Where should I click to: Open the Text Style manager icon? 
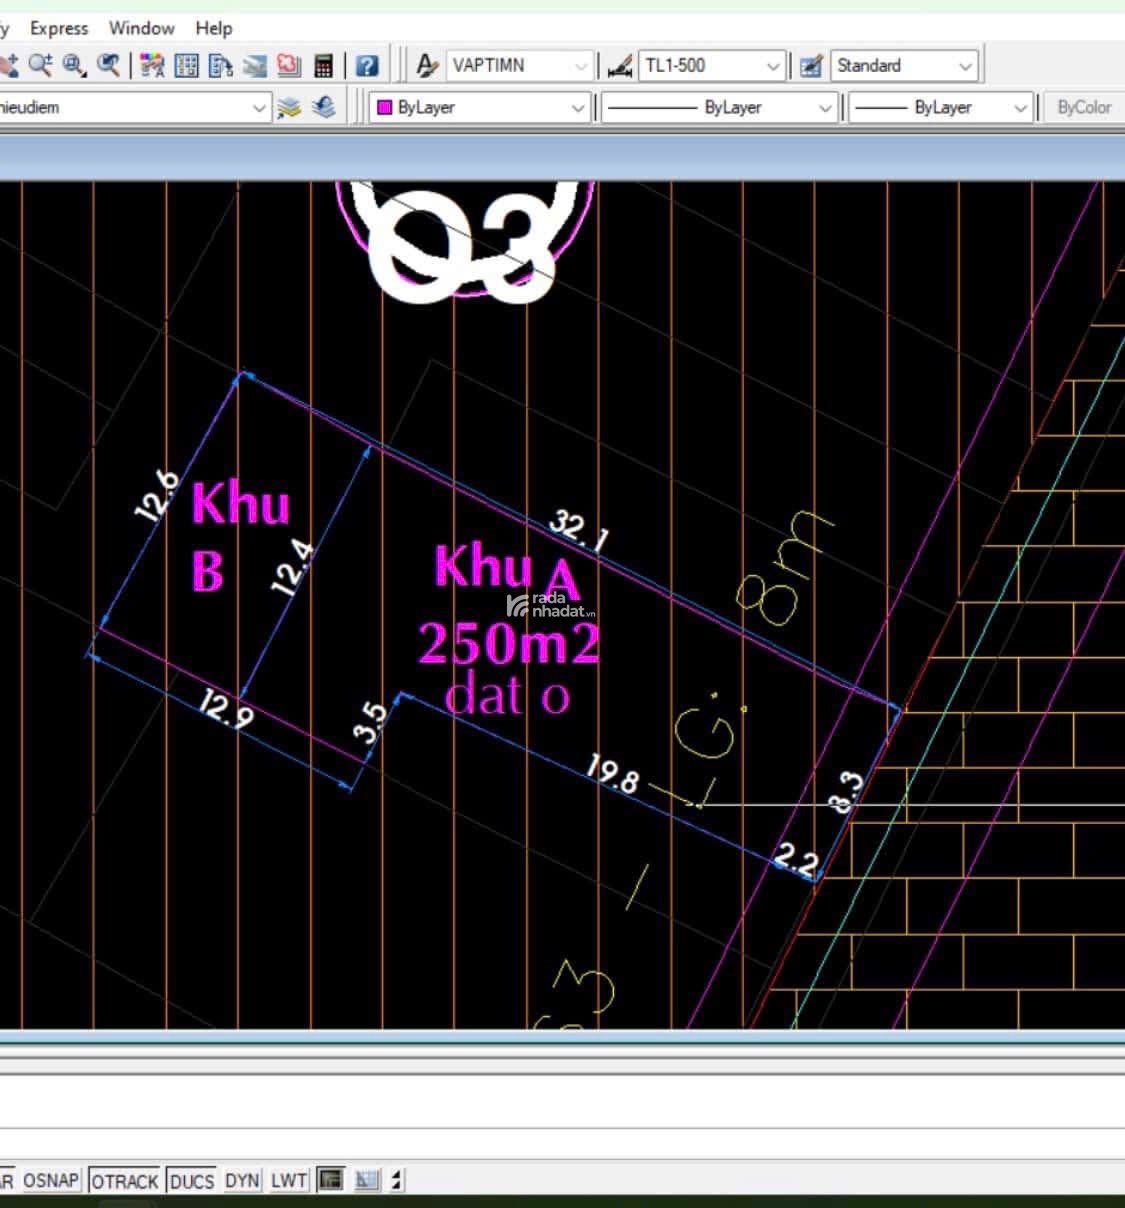(x=427, y=66)
